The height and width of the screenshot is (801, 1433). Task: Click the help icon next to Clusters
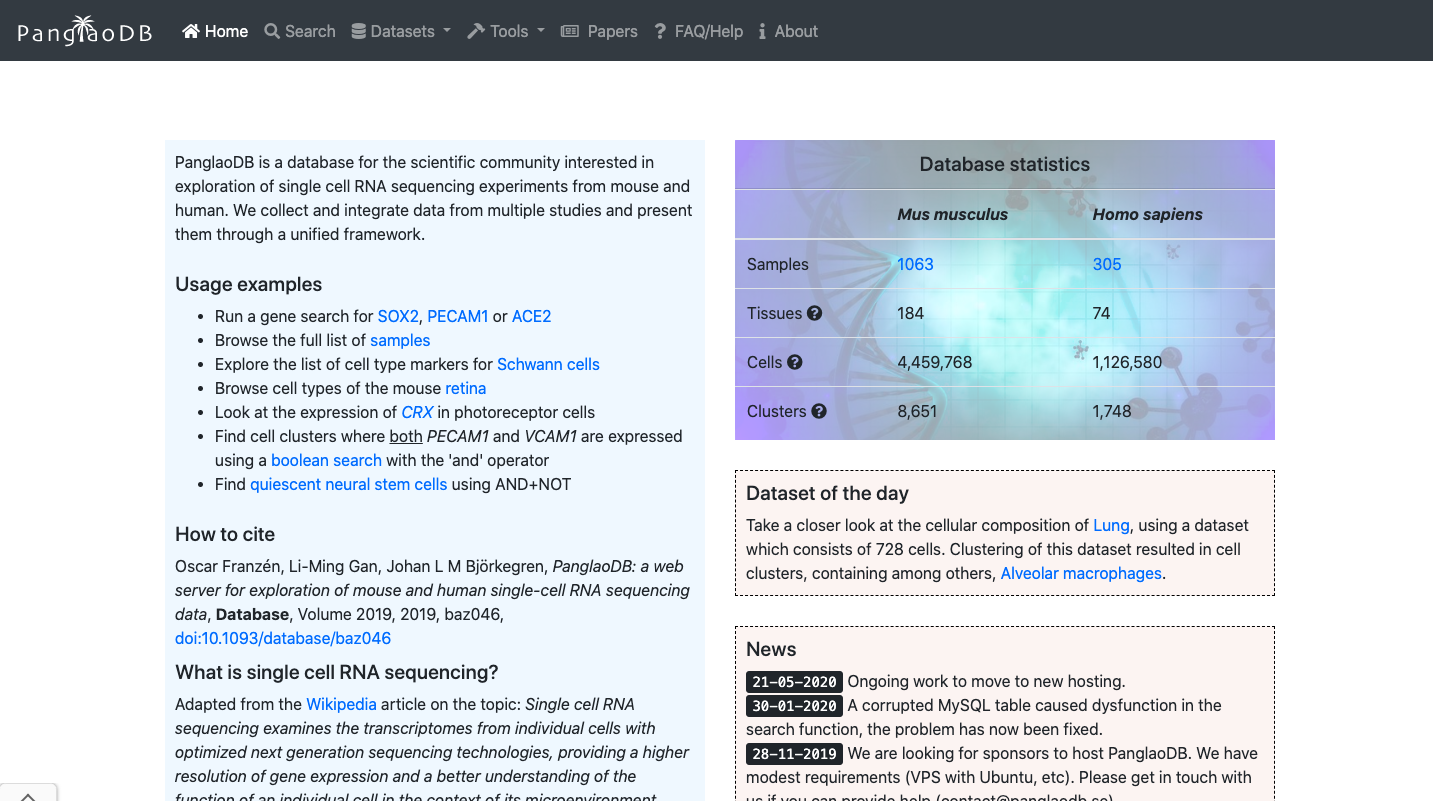pos(819,411)
